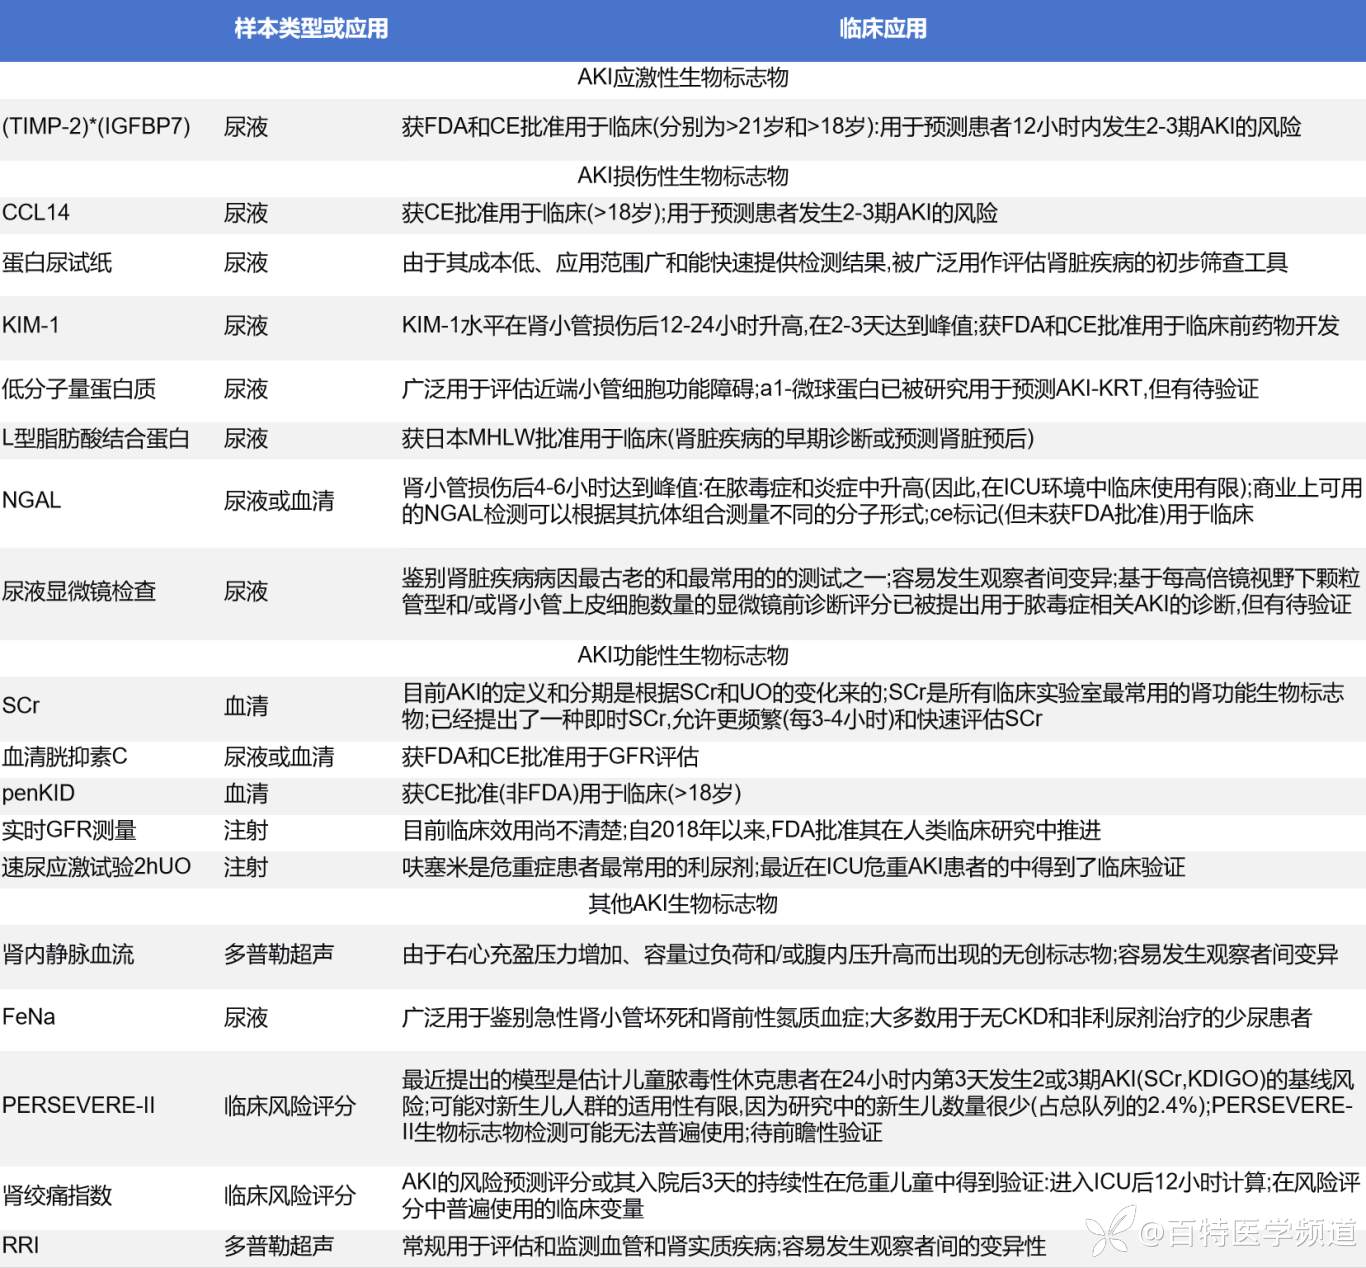
Task: Click the 血清胱抑素C row label
Action: click(x=65, y=756)
